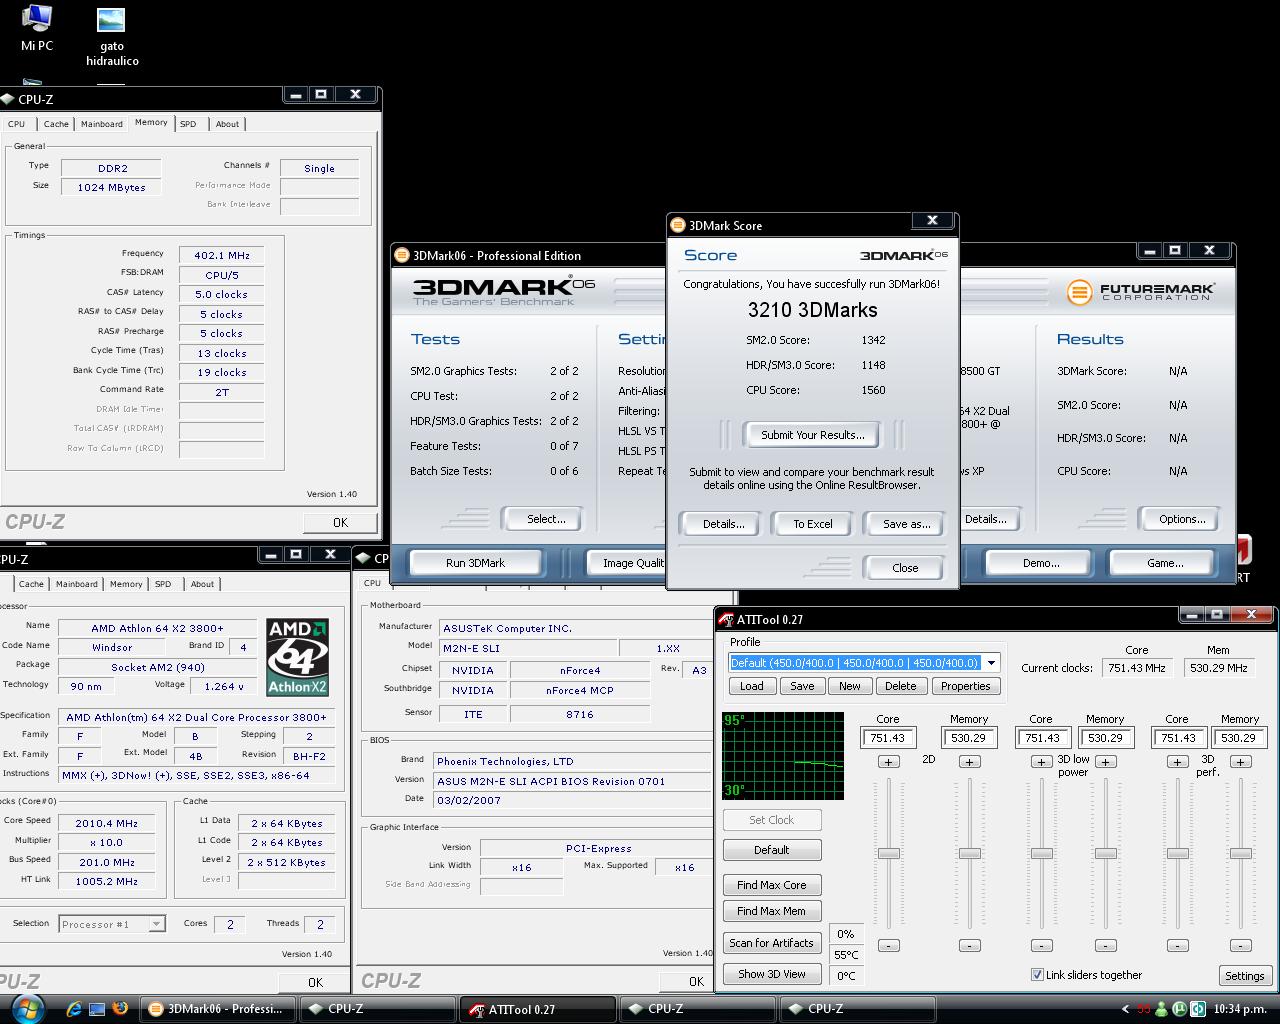Open 3DMark06 Options... button
This screenshot has height=1024, width=1280.
pos(1182,519)
